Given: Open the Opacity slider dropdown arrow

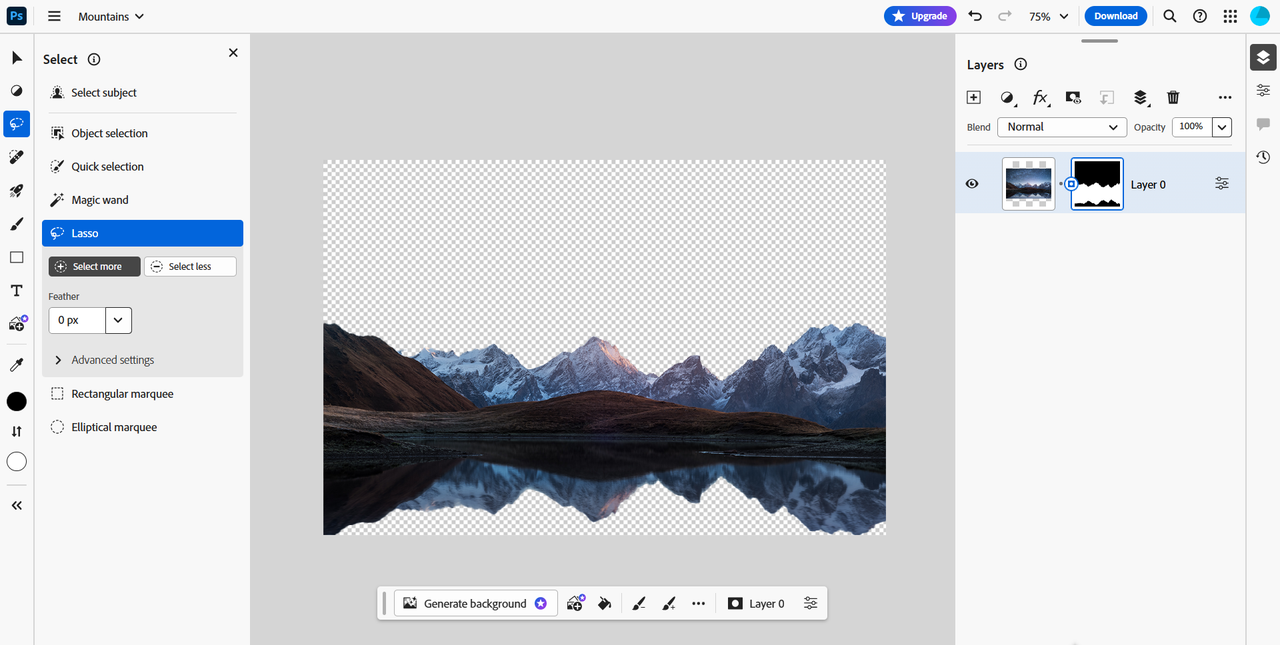Looking at the screenshot, I should tap(1222, 127).
